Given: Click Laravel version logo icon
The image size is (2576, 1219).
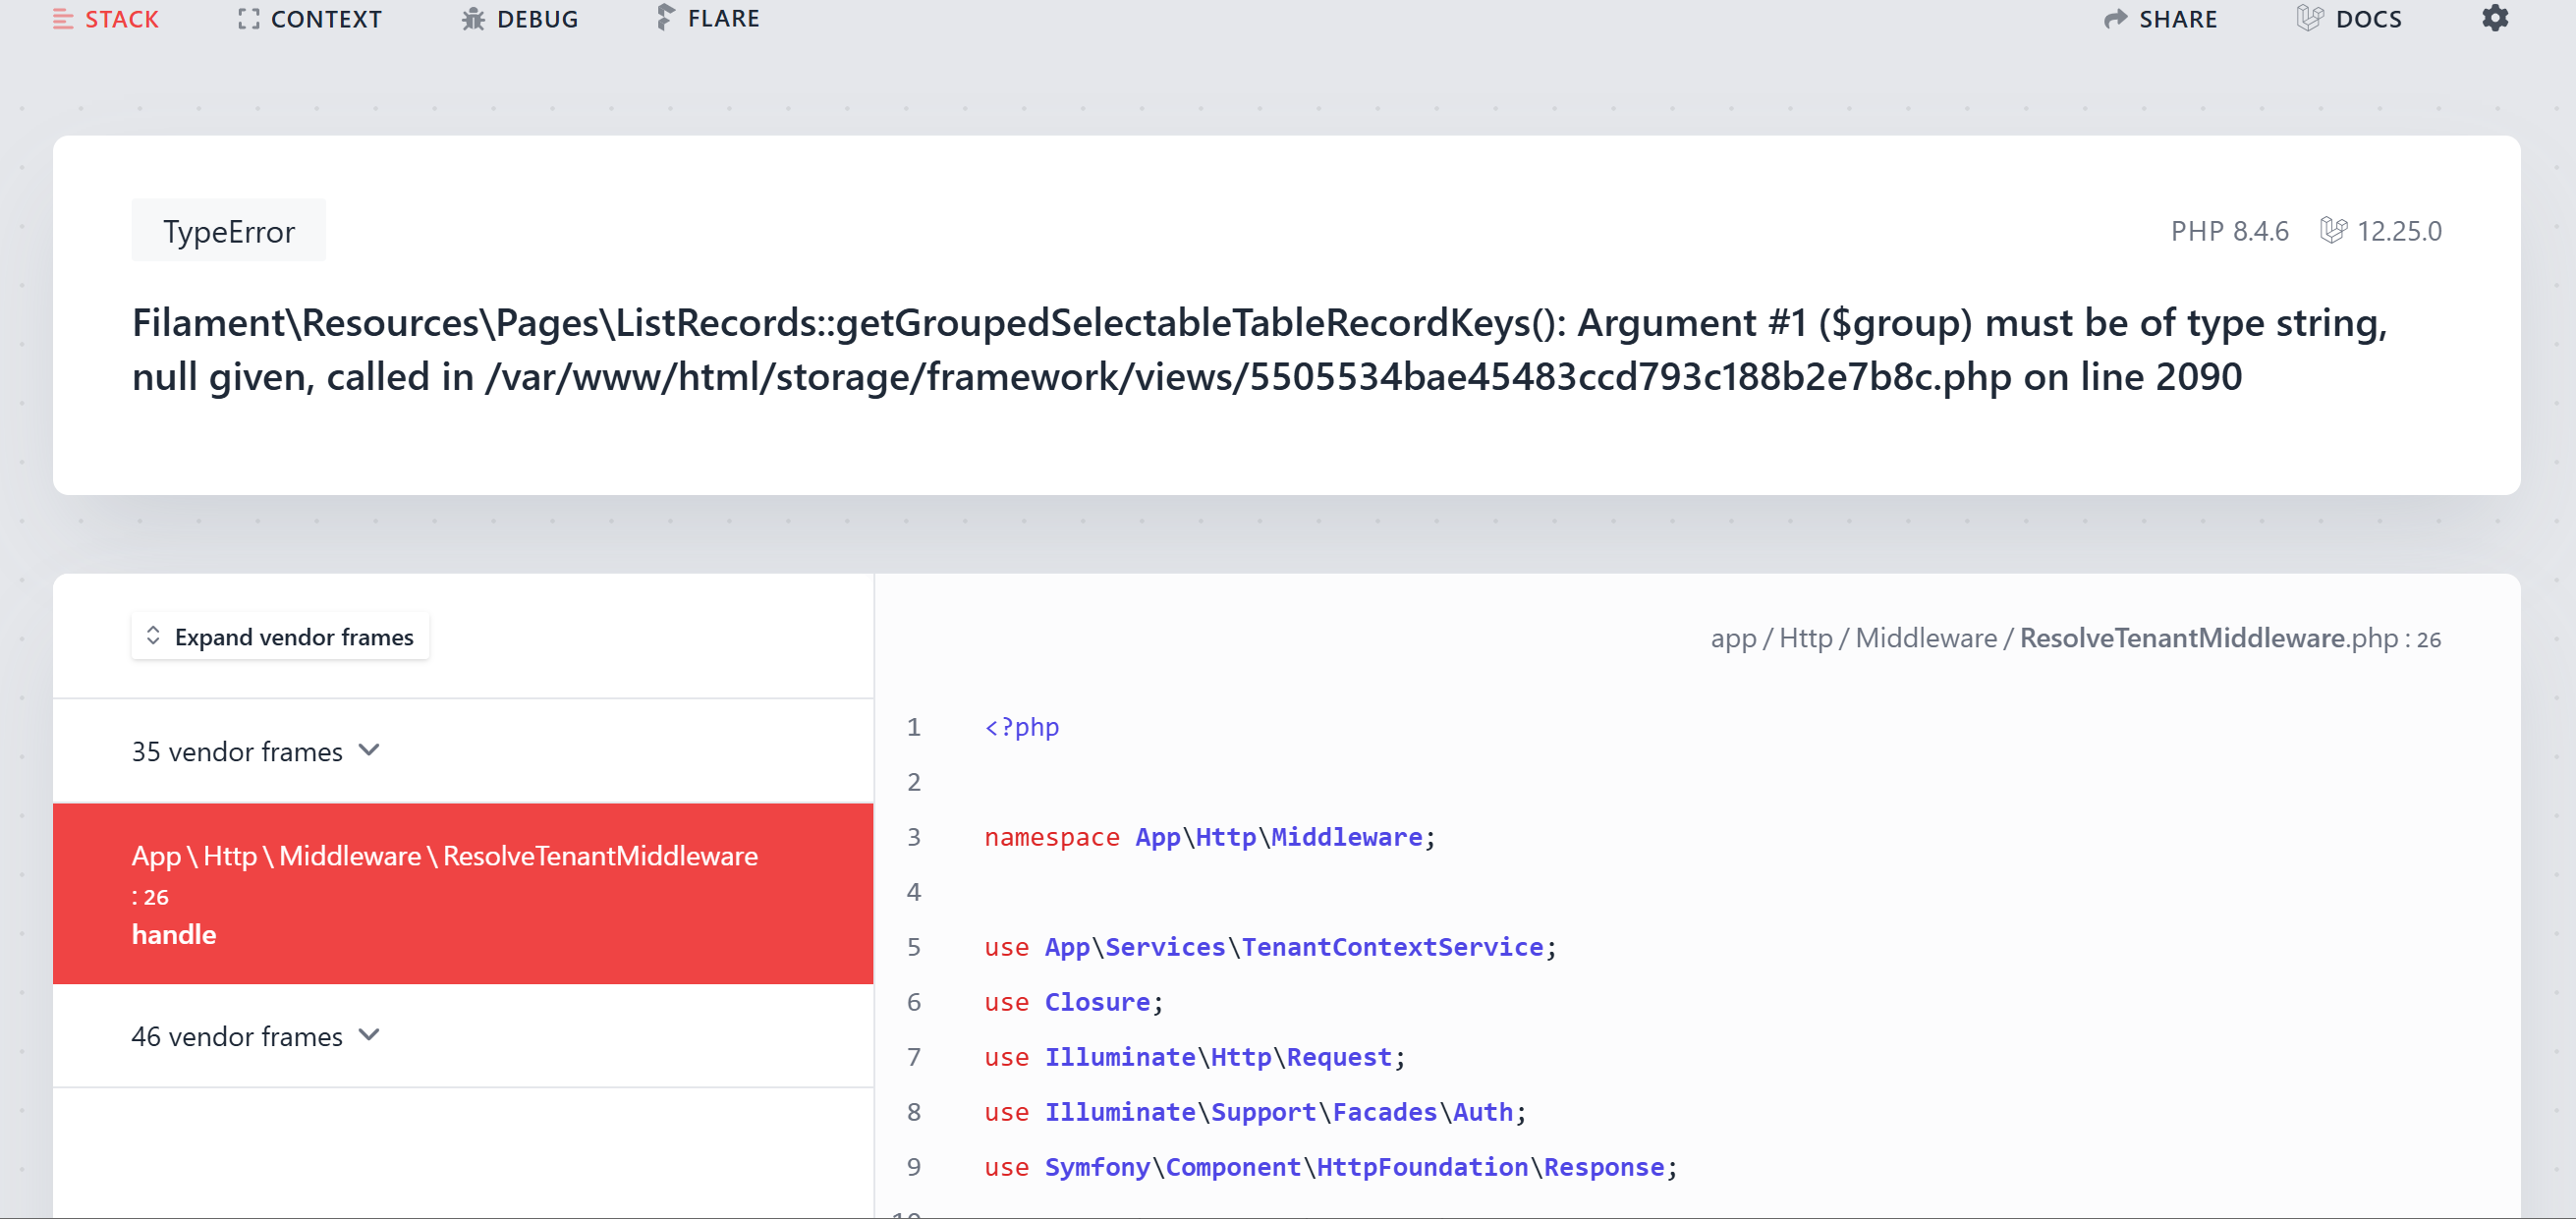Looking at the screenshot, I should [x=2332, y=231].
